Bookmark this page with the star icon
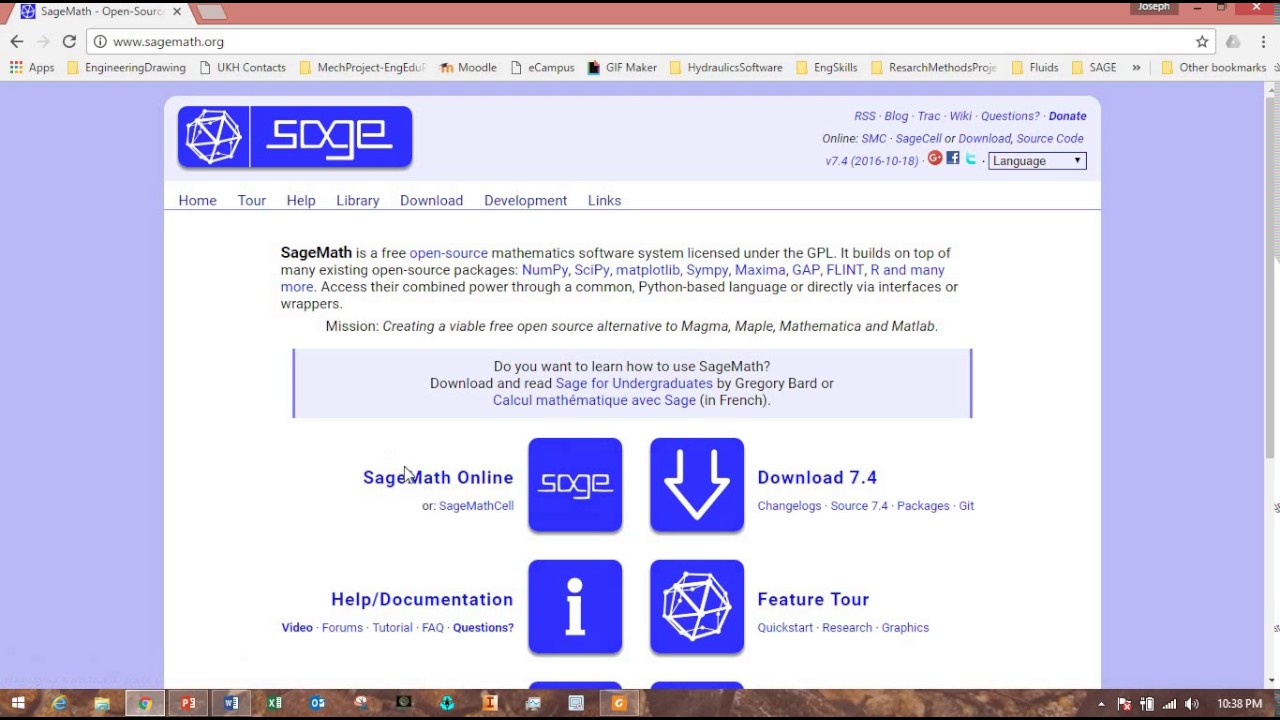The width and height of the screenshot is (1280, 720). pyautogui.click(x=1202, y=41)
